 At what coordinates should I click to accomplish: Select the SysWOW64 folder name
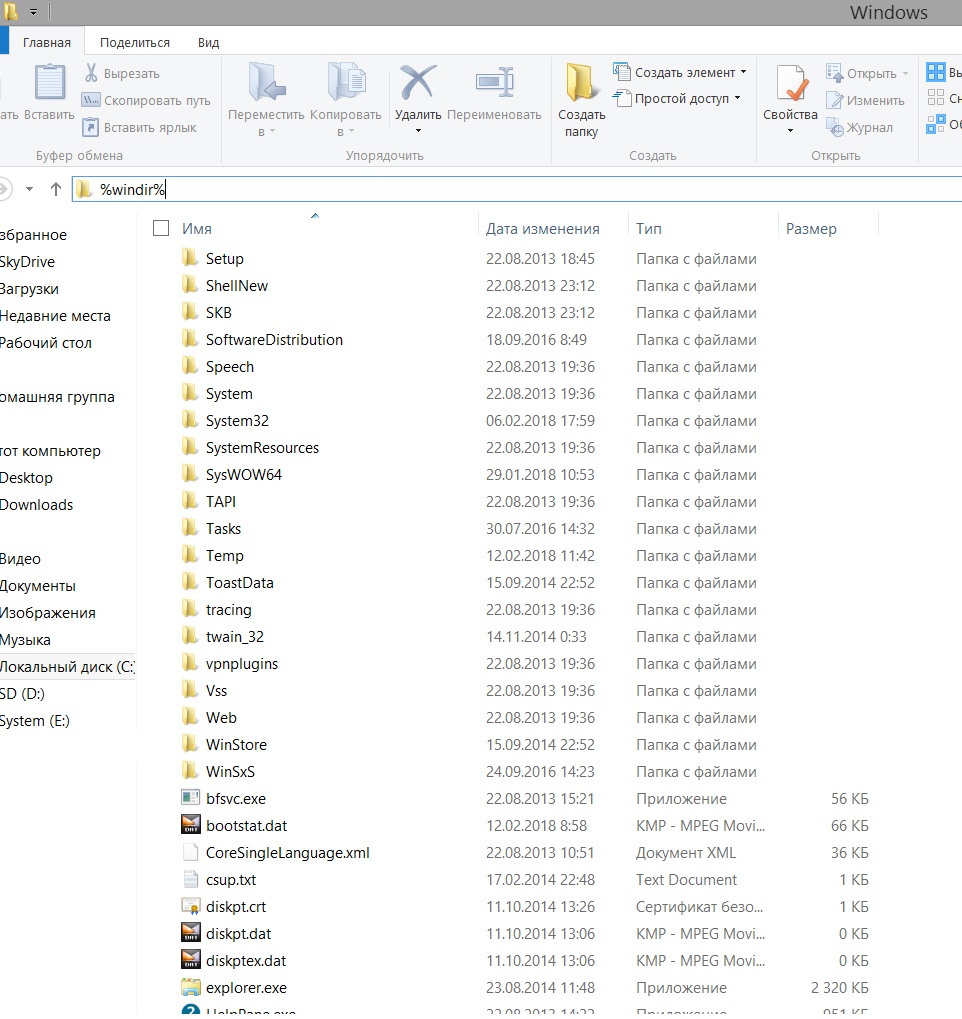(244, 474)
